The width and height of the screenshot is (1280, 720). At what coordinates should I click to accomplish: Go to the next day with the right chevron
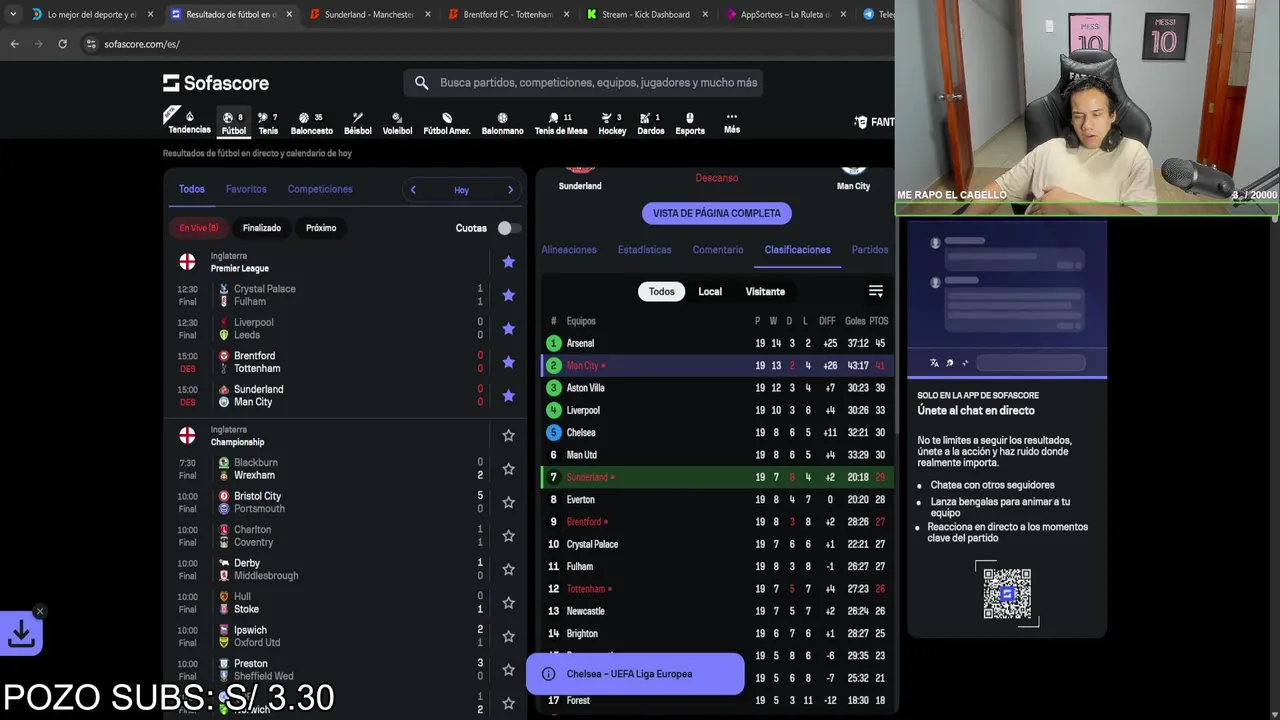(x=510, y=190)
